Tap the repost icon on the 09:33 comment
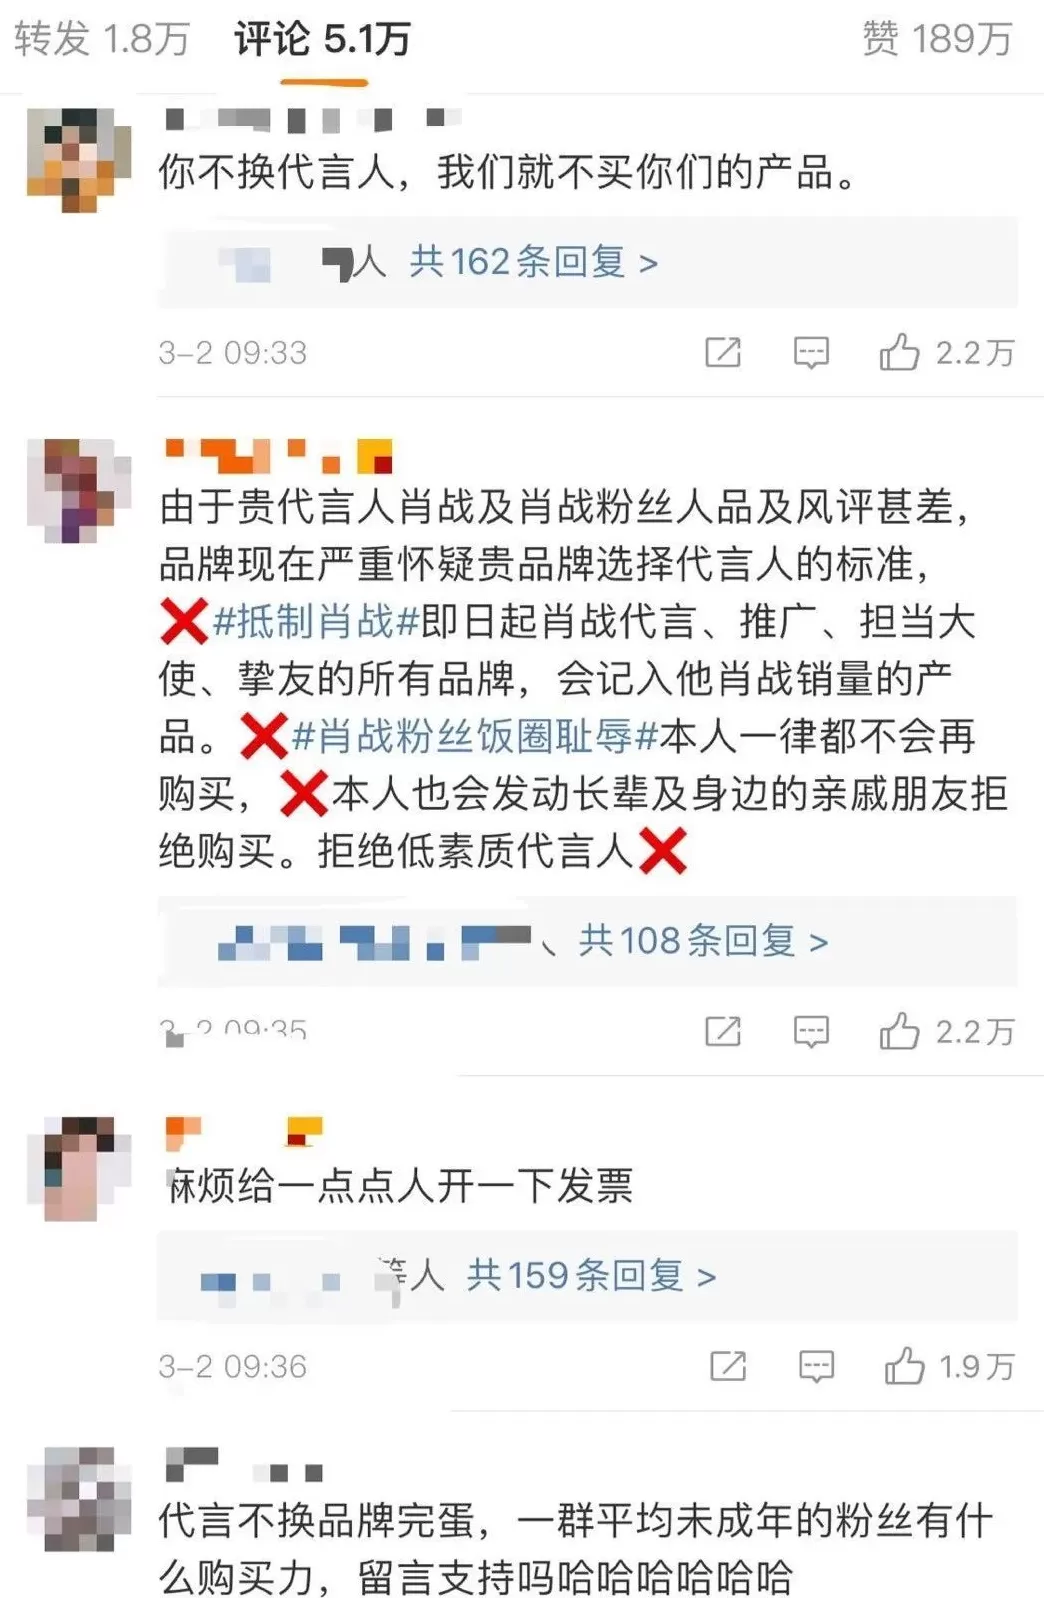Screen dimensions: 1044x1598 tap(723, 352)
